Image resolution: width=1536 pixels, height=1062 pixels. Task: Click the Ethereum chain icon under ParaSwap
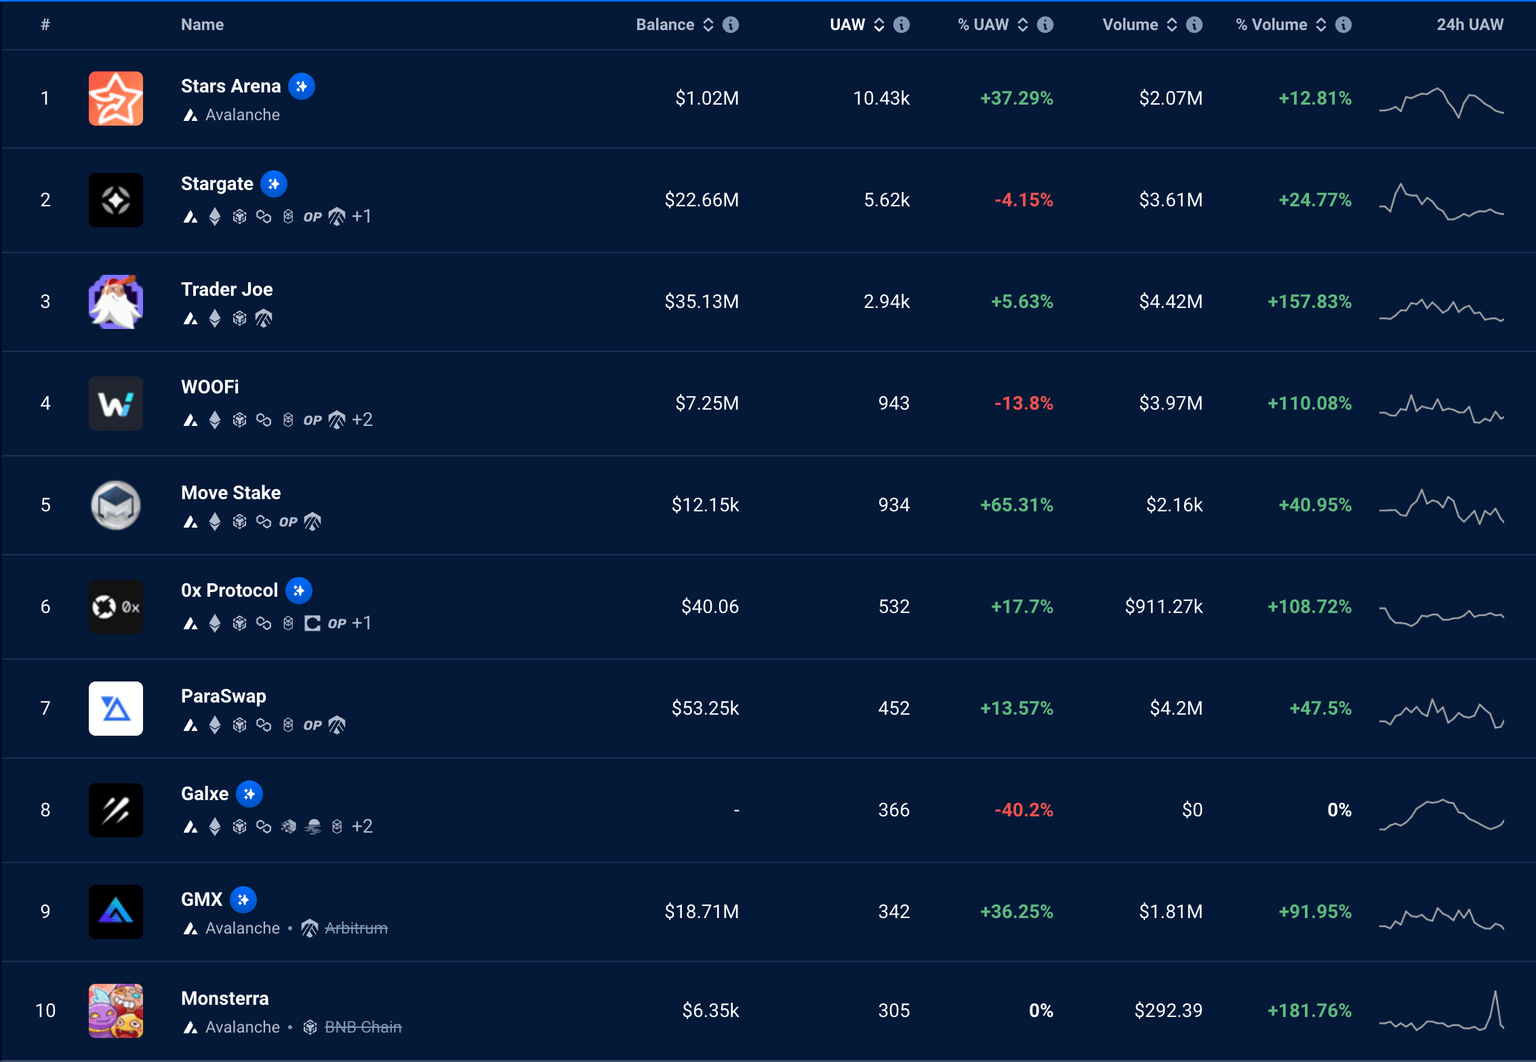click(x=215, y=725)
